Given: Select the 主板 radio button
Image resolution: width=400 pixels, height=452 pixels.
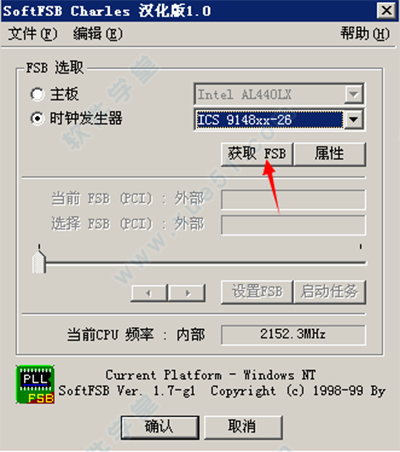Looking at the screenshot, I should [x=37, y=94].
